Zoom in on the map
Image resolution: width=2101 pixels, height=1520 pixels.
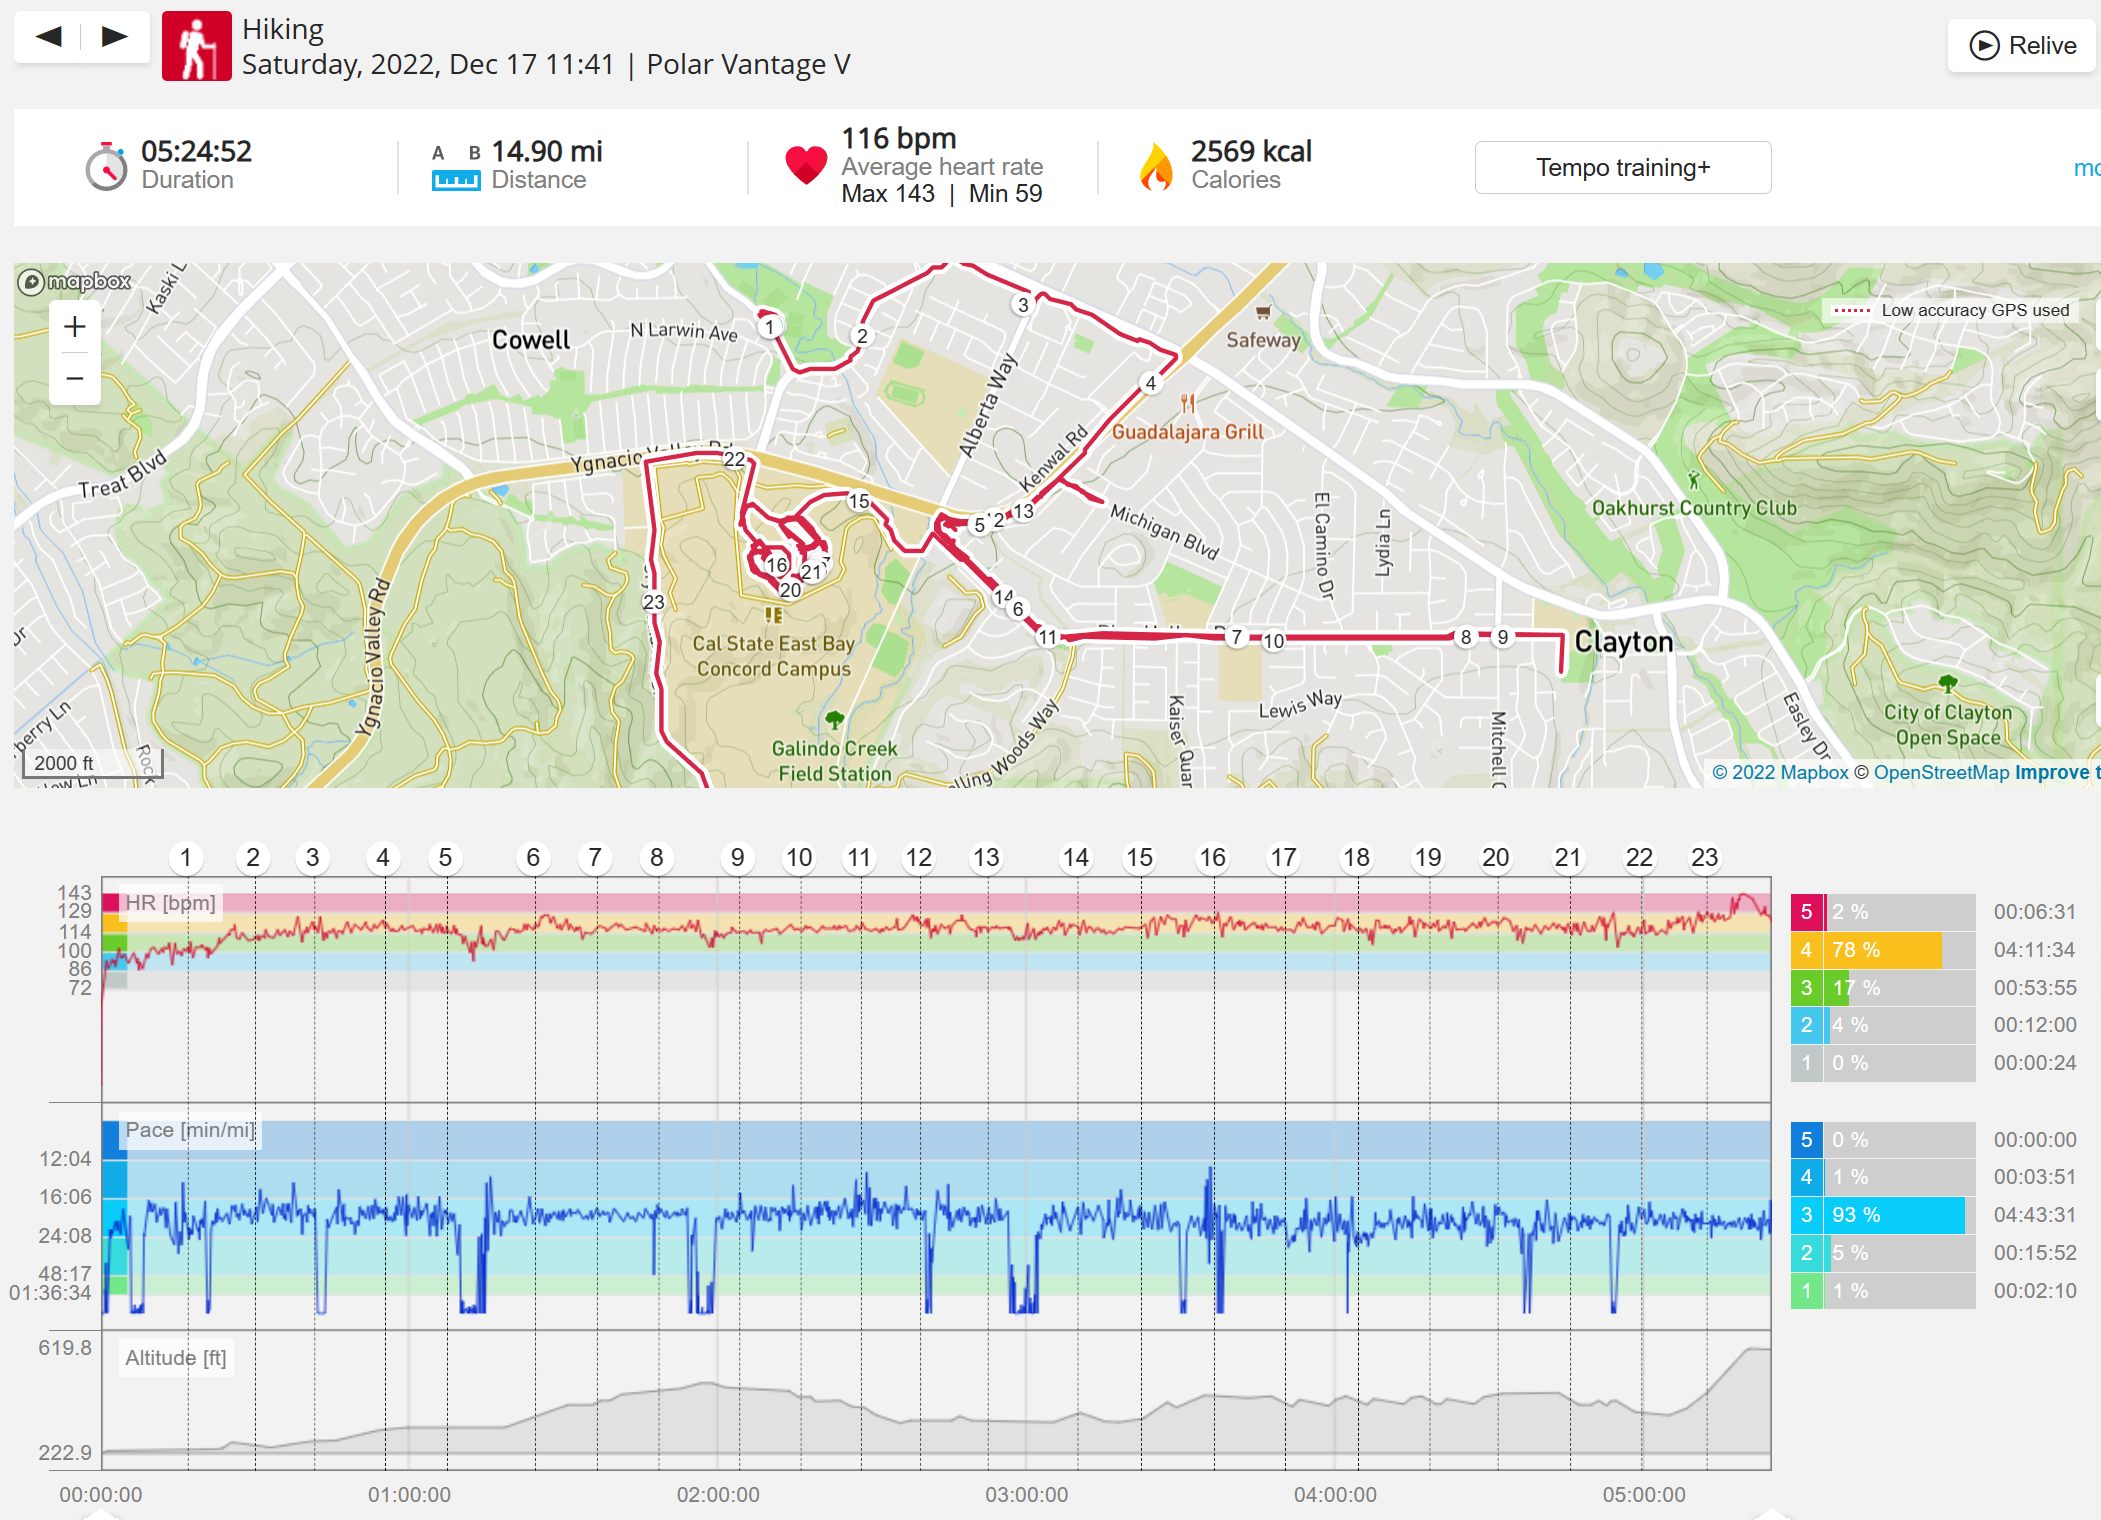tap(75, 327)
